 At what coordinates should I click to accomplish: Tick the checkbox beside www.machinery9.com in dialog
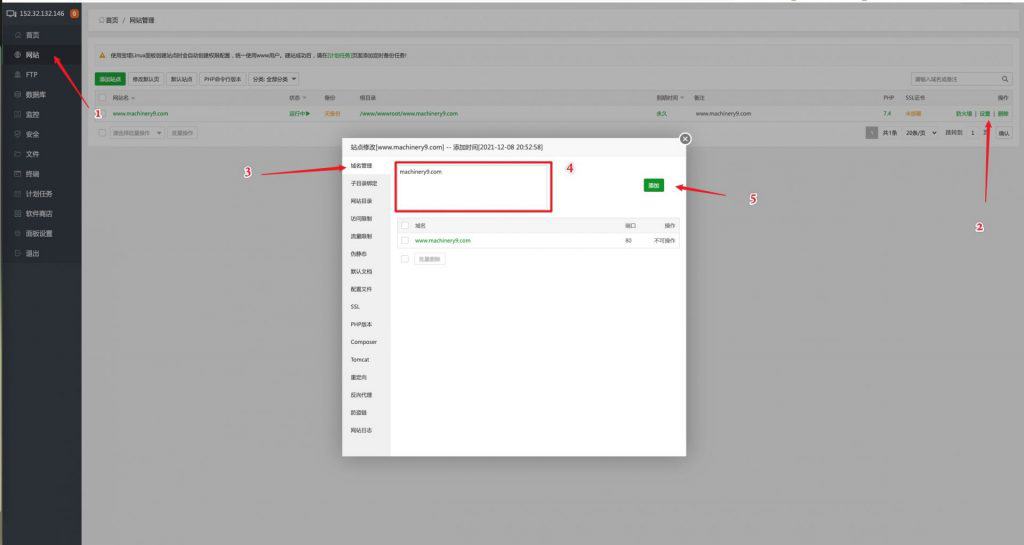coord(405,241)
